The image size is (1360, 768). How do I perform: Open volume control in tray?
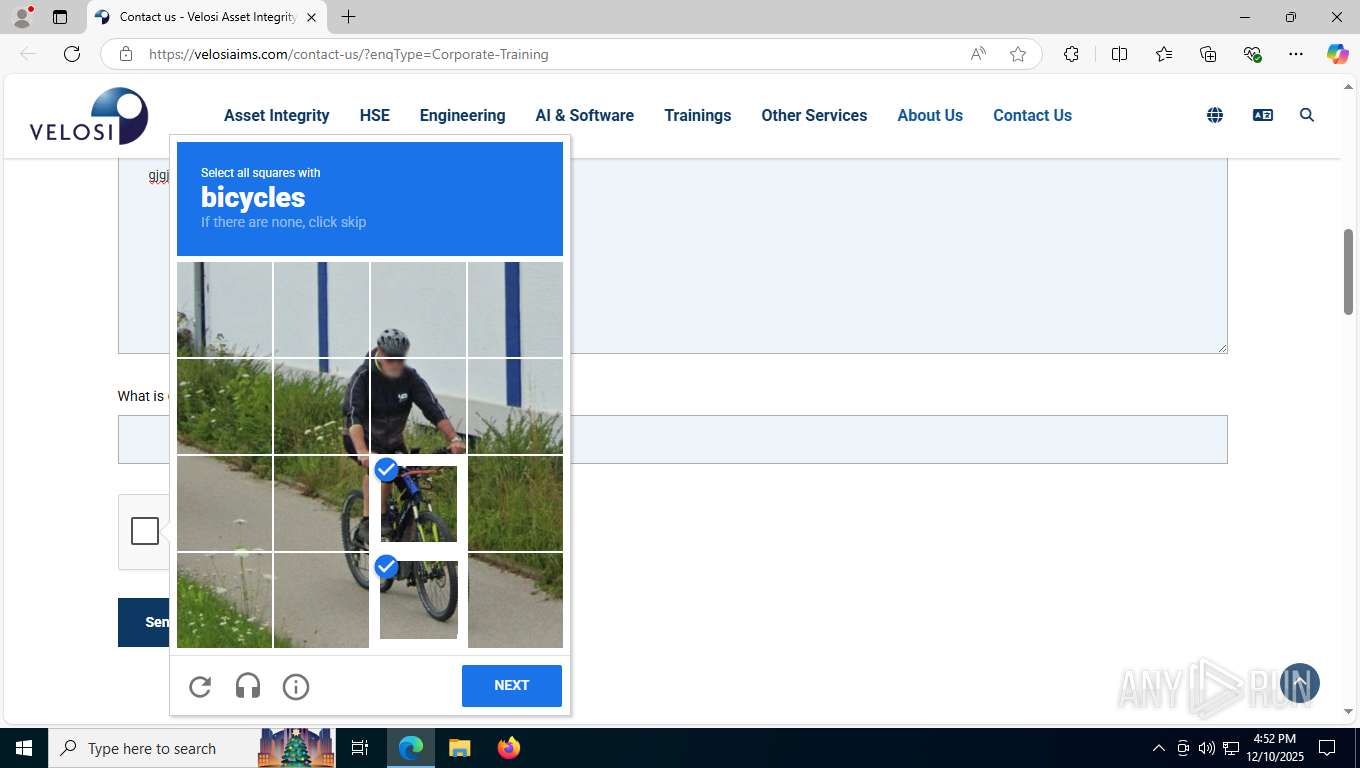click(1207, 748)
